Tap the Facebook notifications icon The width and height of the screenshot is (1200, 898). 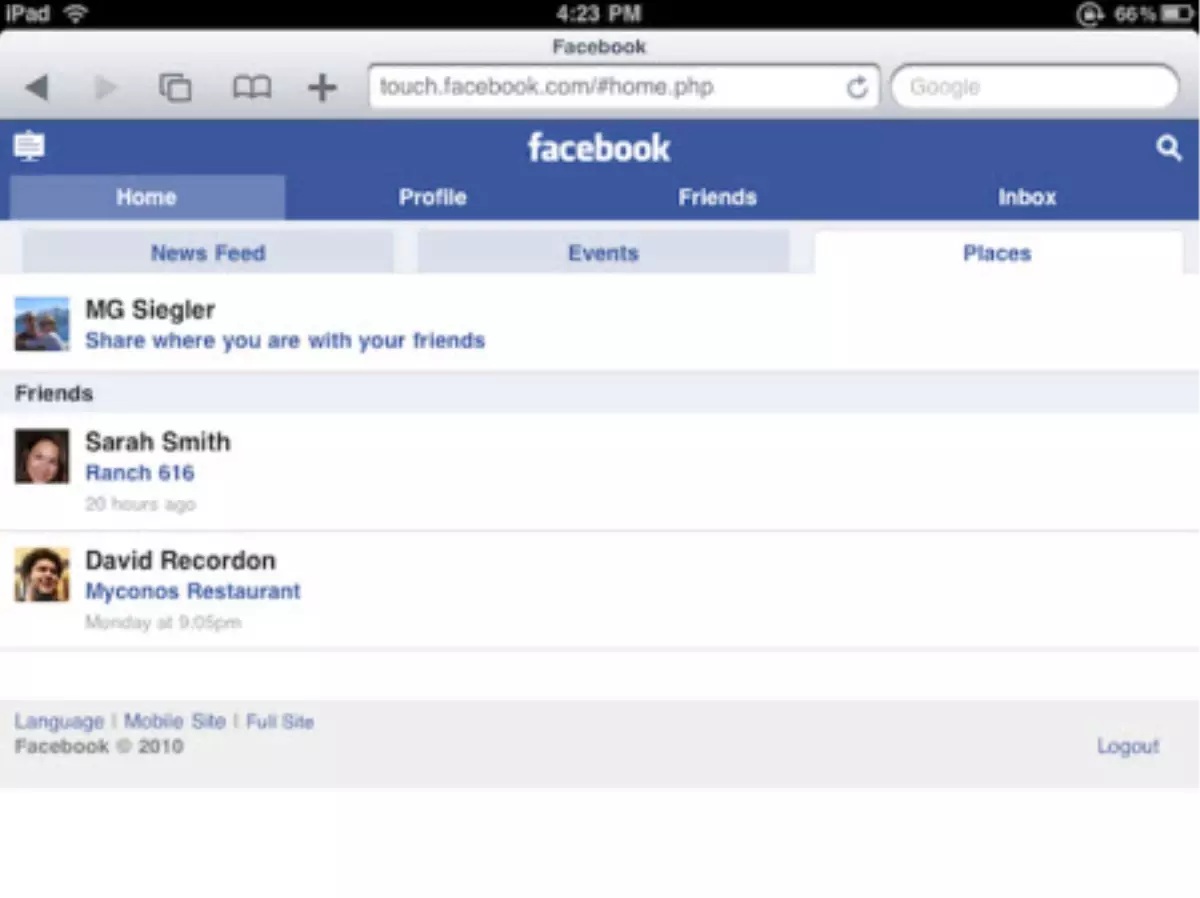point(29,148)
